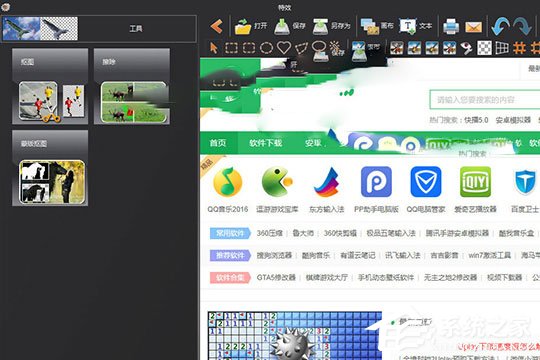Open the 搜狗浏览器 link
This screenshot has height=360, width=540.
(274, 255)
